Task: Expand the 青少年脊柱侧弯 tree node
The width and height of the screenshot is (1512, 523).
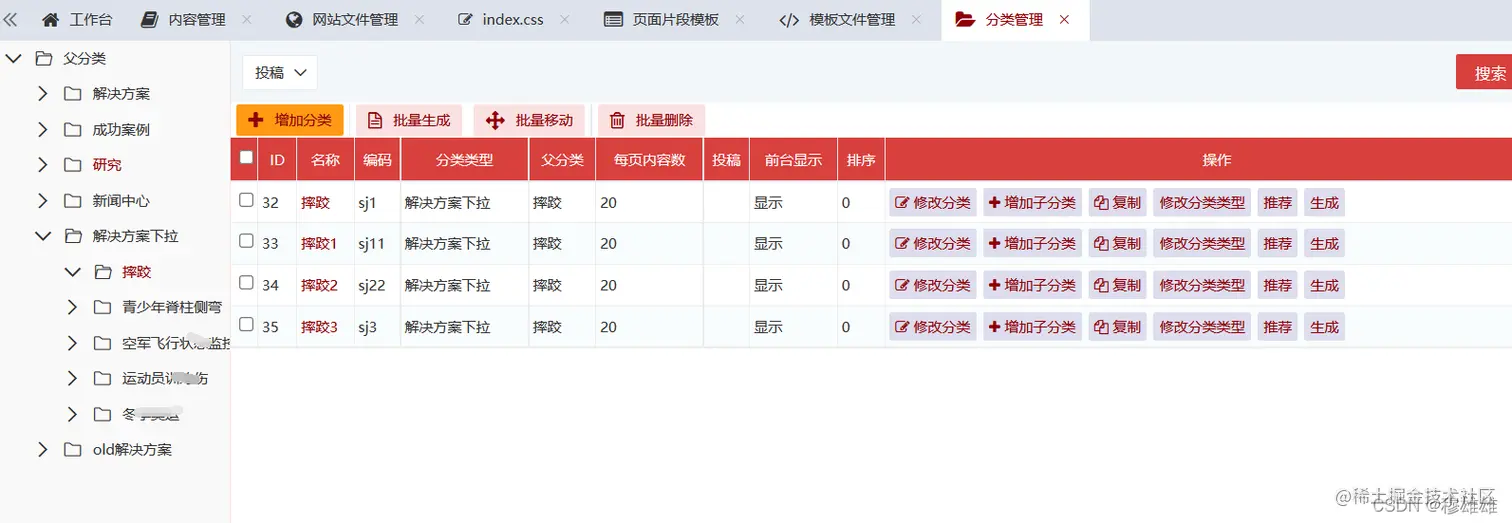Action: (72, 307)
